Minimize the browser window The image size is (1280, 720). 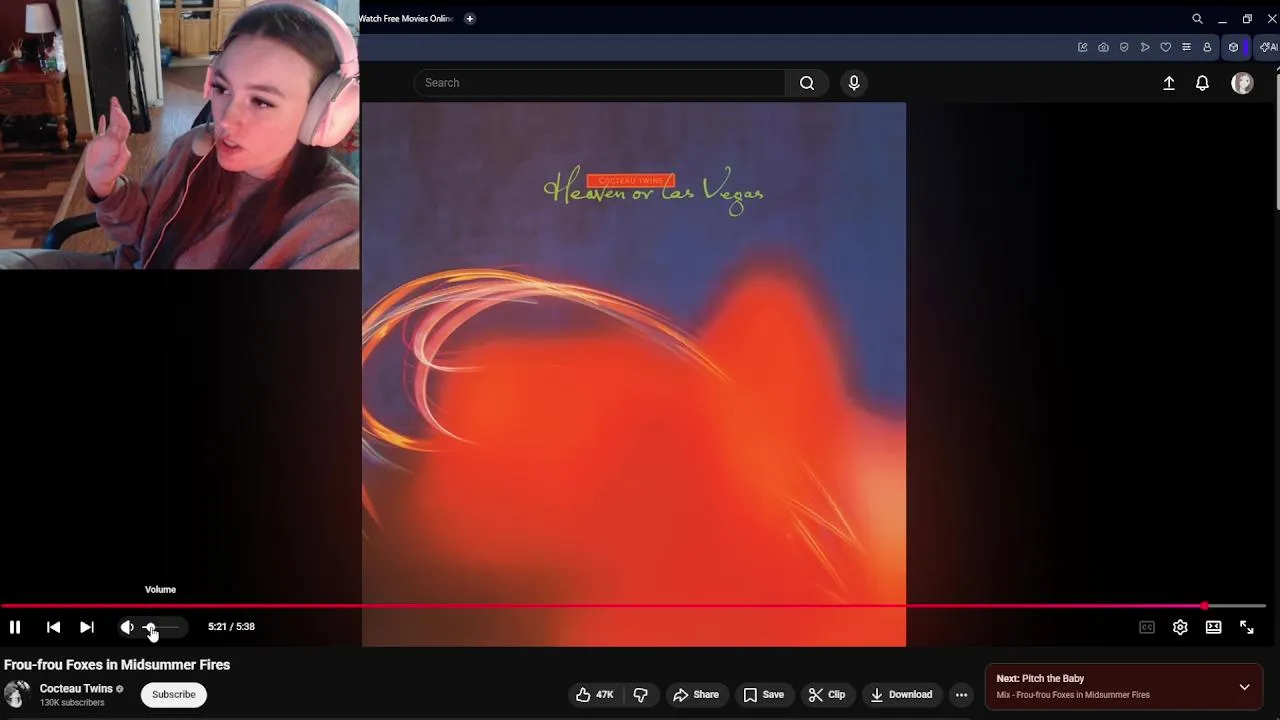tap(1222, 19)
